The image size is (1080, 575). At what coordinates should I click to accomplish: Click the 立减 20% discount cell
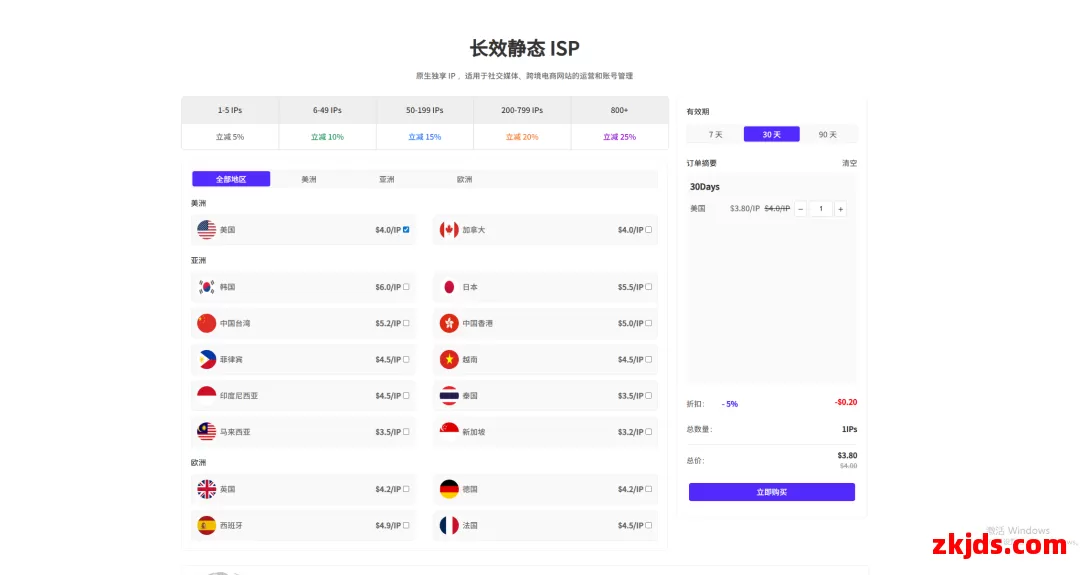[522, 136]
